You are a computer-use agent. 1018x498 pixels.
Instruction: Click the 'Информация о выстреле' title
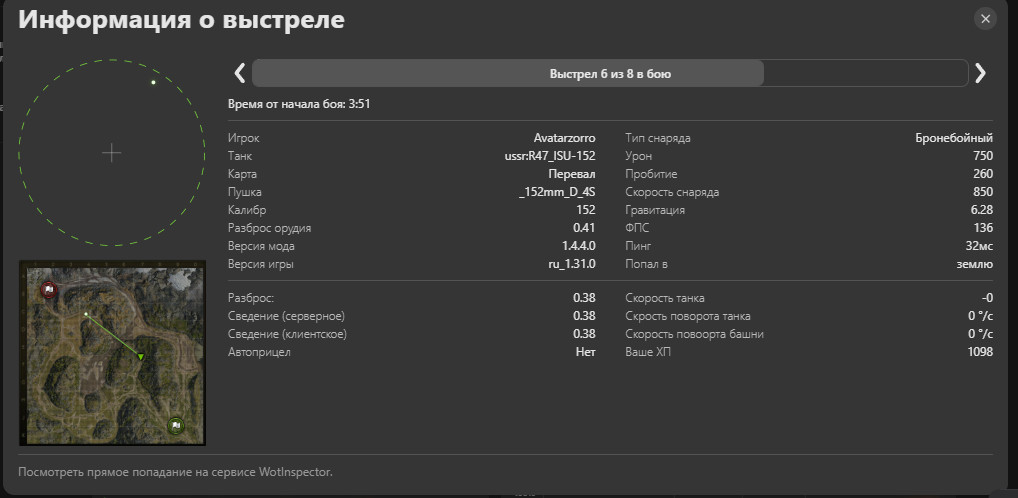point(182,21)
